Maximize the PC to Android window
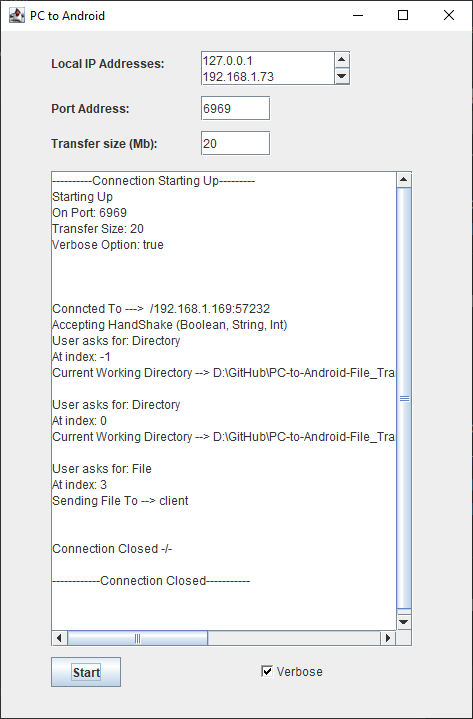The width and height of the screenshot is (473, 719). [x=403, y=15]
